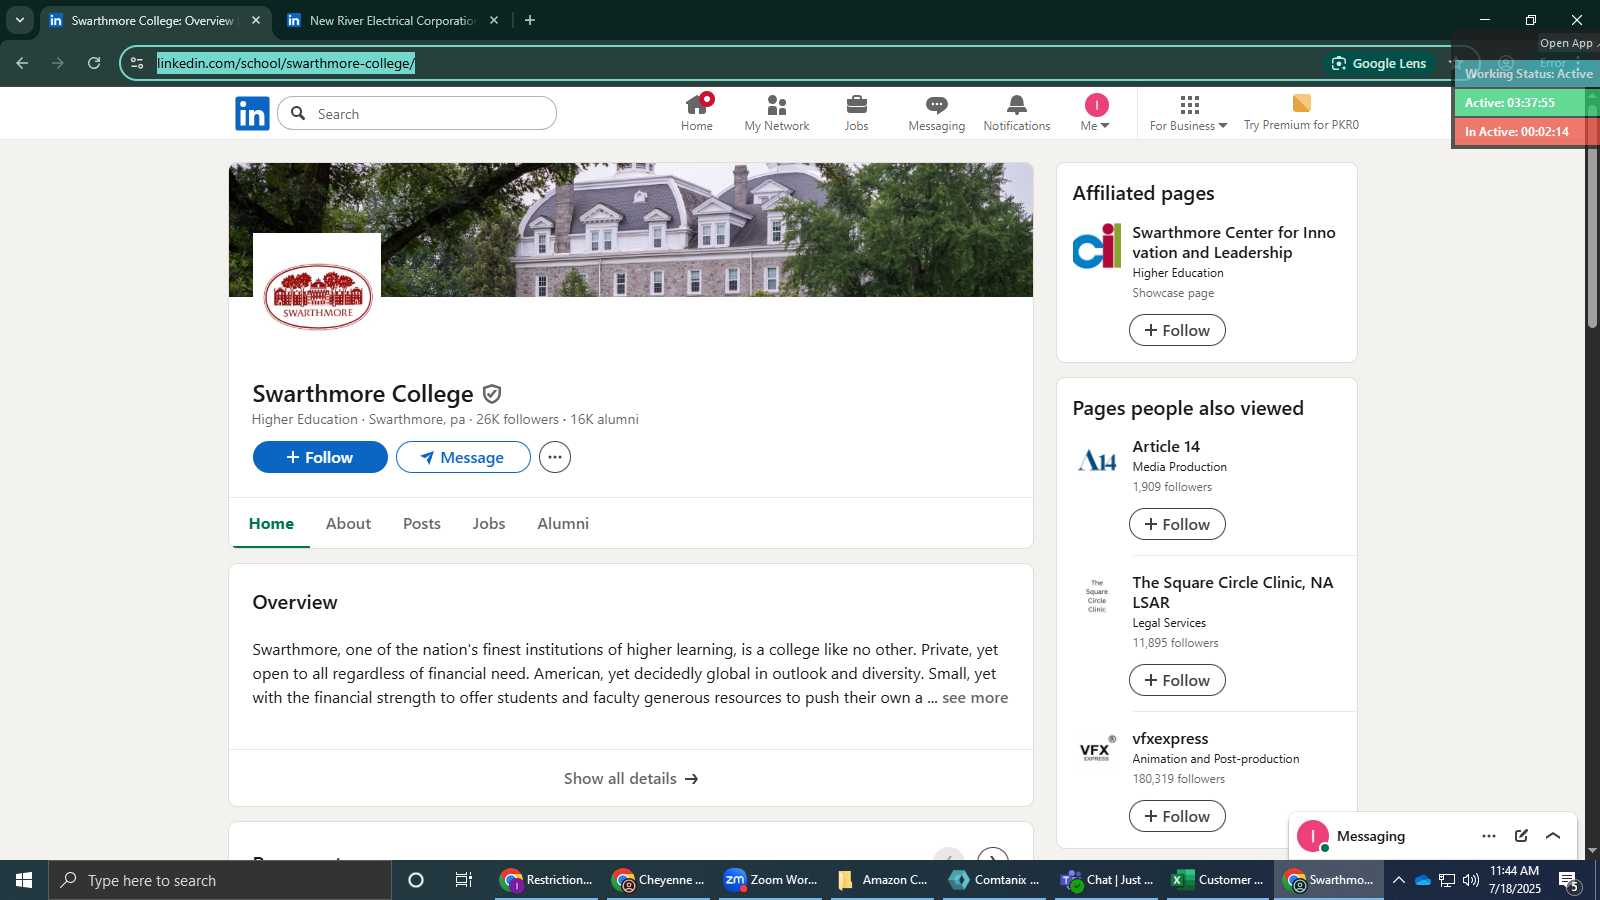The height and width of the screenshot is (900, 1600).
Task: Open the Me profile menu
Action: coord(1096,113)
